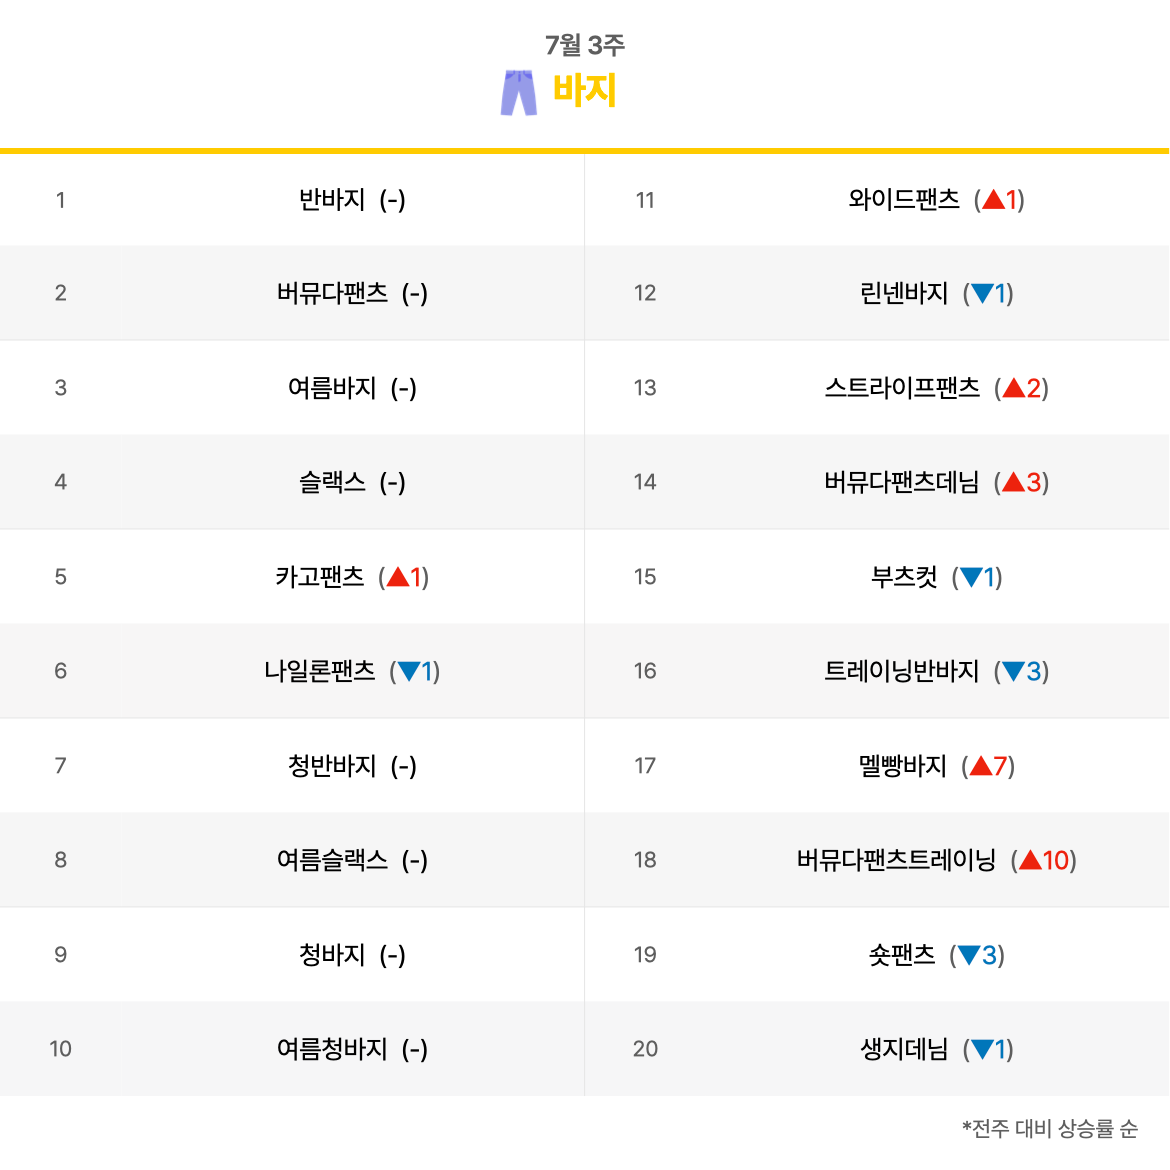Click the 바지 category title
Screen dimensions: 1170x1170
(x=584, y=91)
